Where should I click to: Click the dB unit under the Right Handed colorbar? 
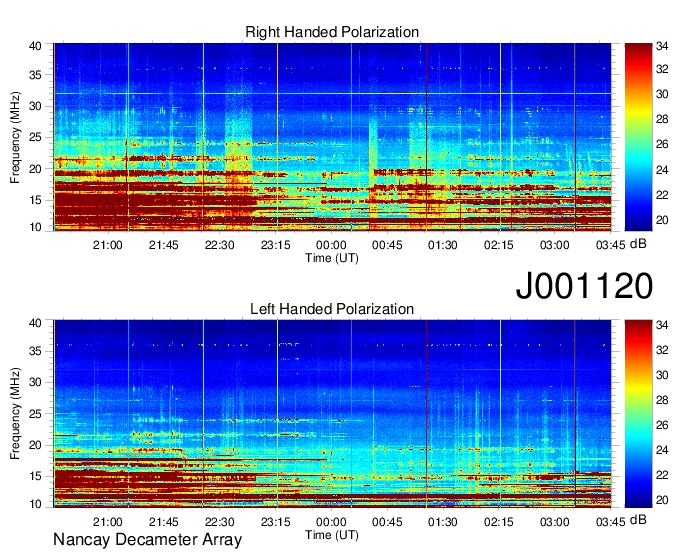(x=638, y=243)
